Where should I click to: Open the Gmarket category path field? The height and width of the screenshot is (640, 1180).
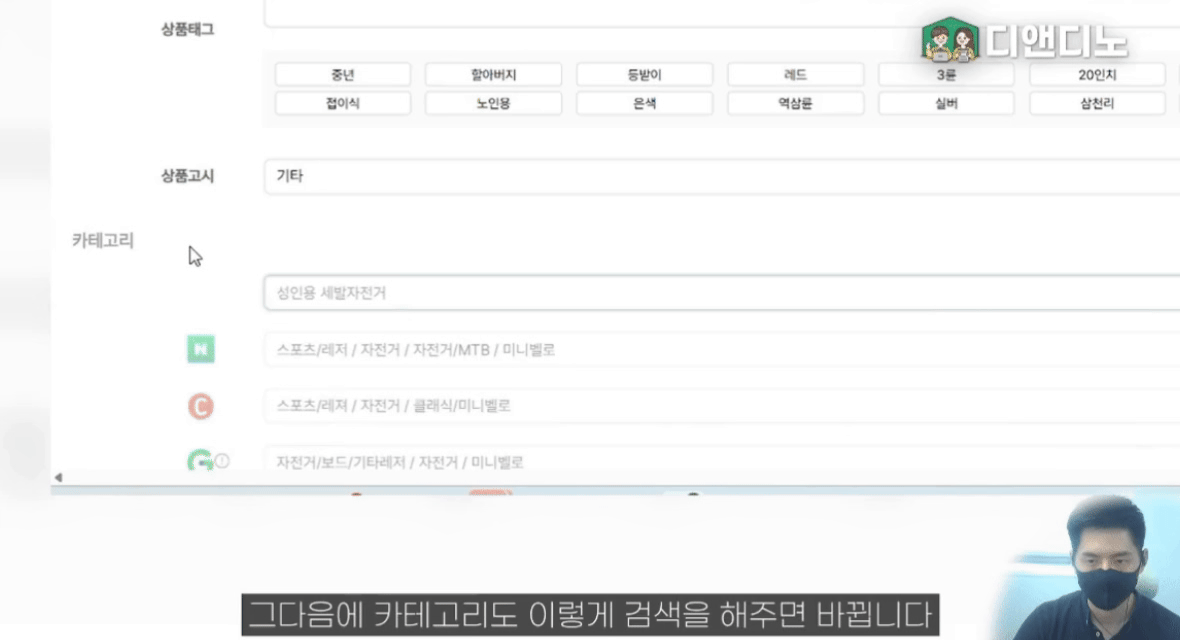720,461
